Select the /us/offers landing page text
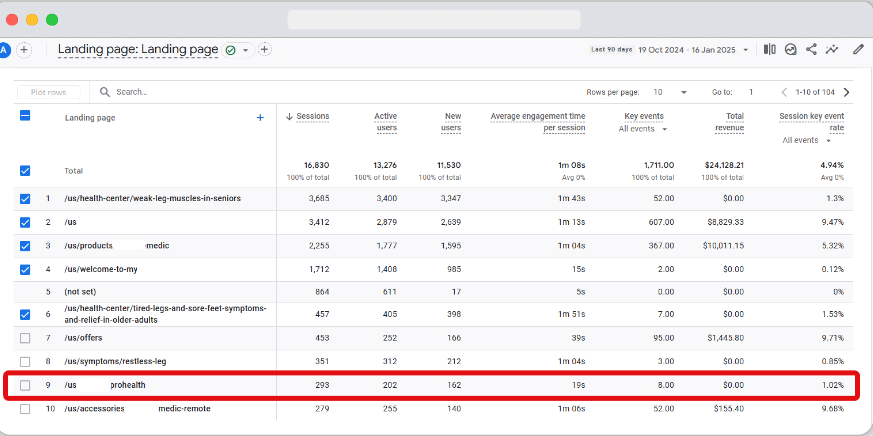Image resolution: width=873 pixels, height=436 pixels. [x=84, y=338]
